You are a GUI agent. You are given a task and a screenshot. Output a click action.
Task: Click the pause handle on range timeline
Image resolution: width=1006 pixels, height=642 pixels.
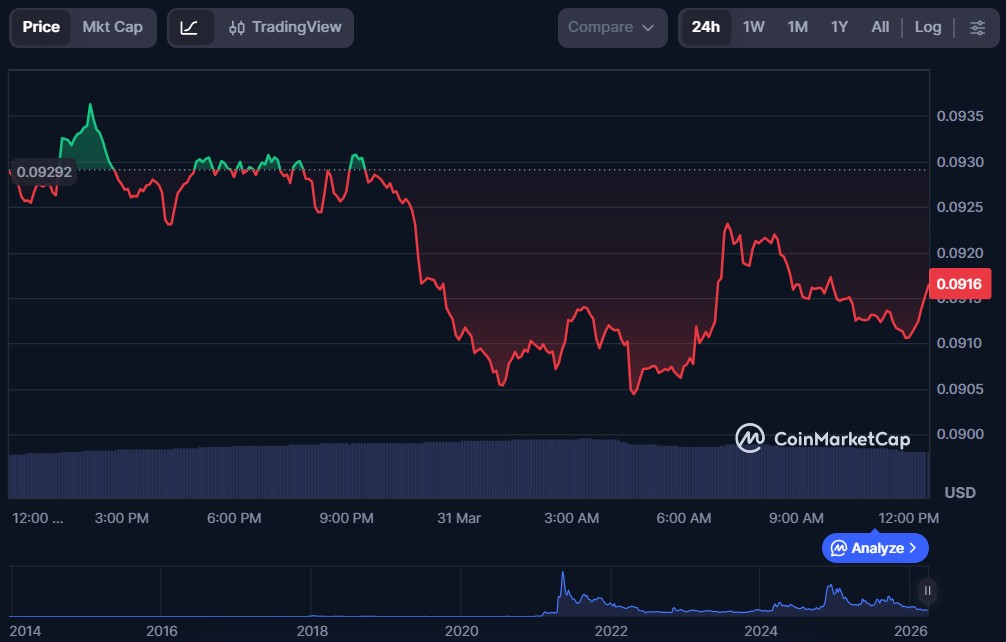tap(928, 590)
